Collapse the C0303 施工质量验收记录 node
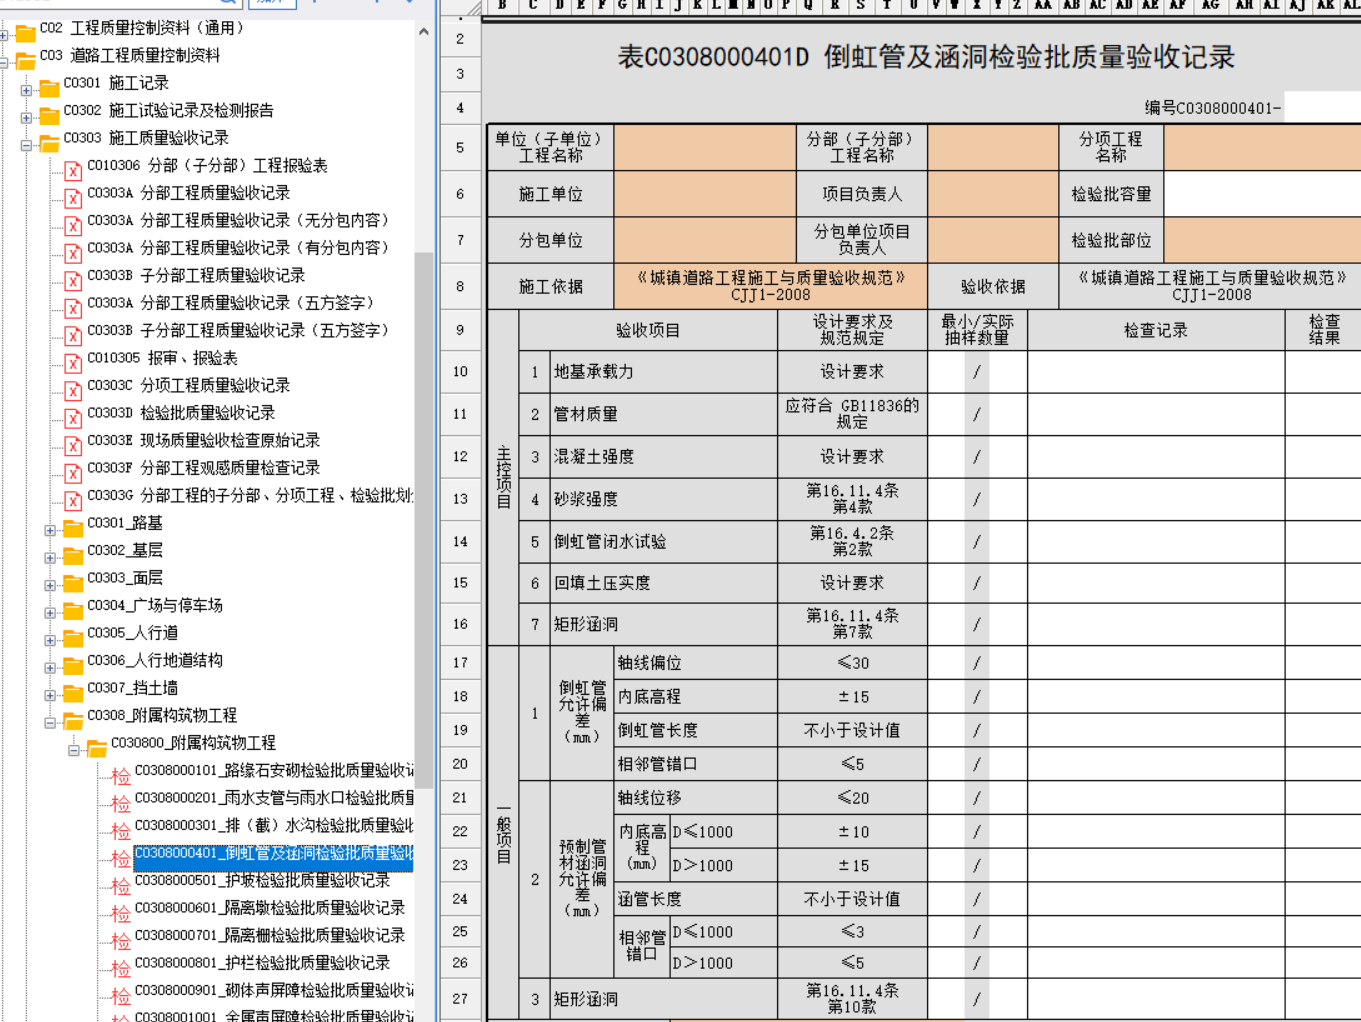 point(26,146)
